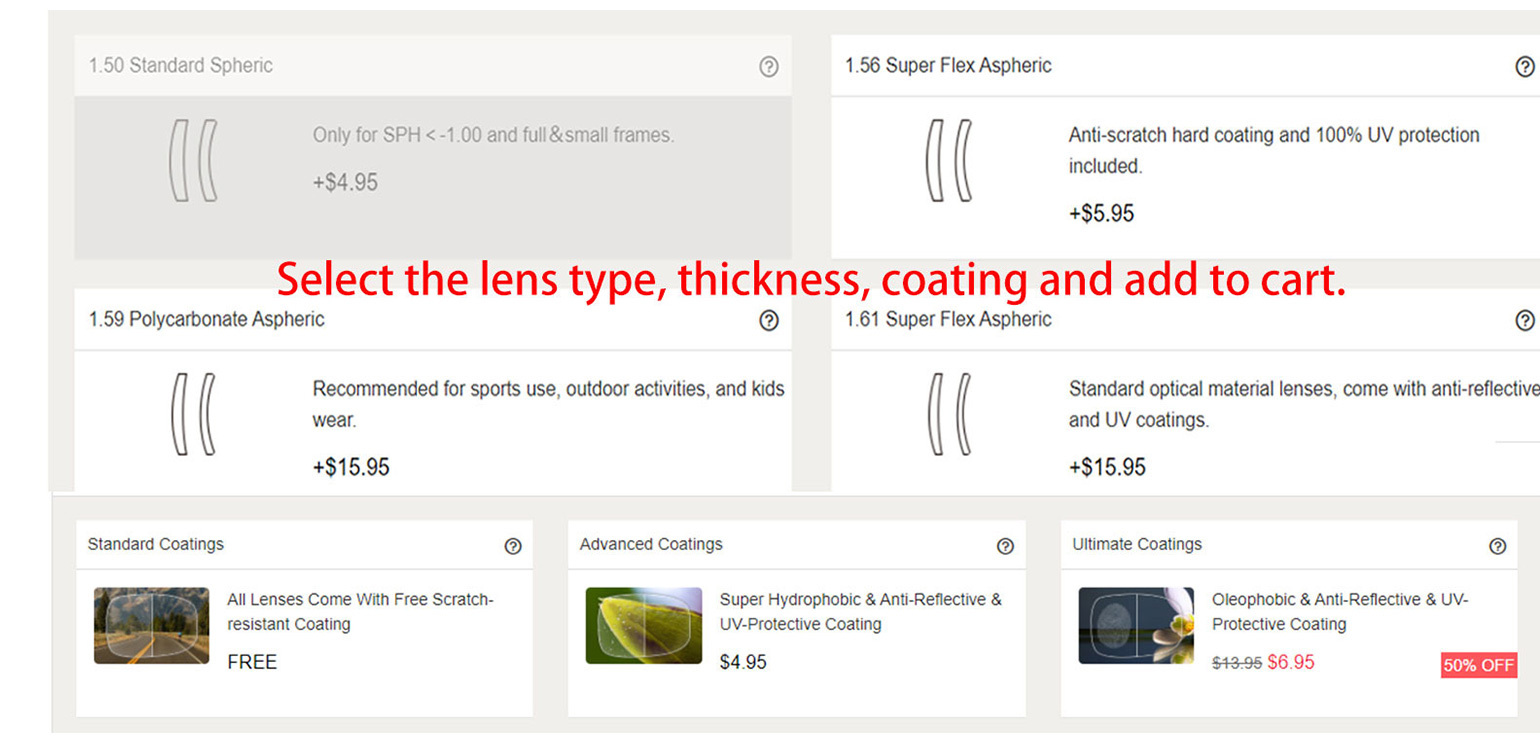Viewport: 1540px width, 743px height.
Task: Click the Standard Coatings road thumbnail
Action: click(x=151, y=626)
